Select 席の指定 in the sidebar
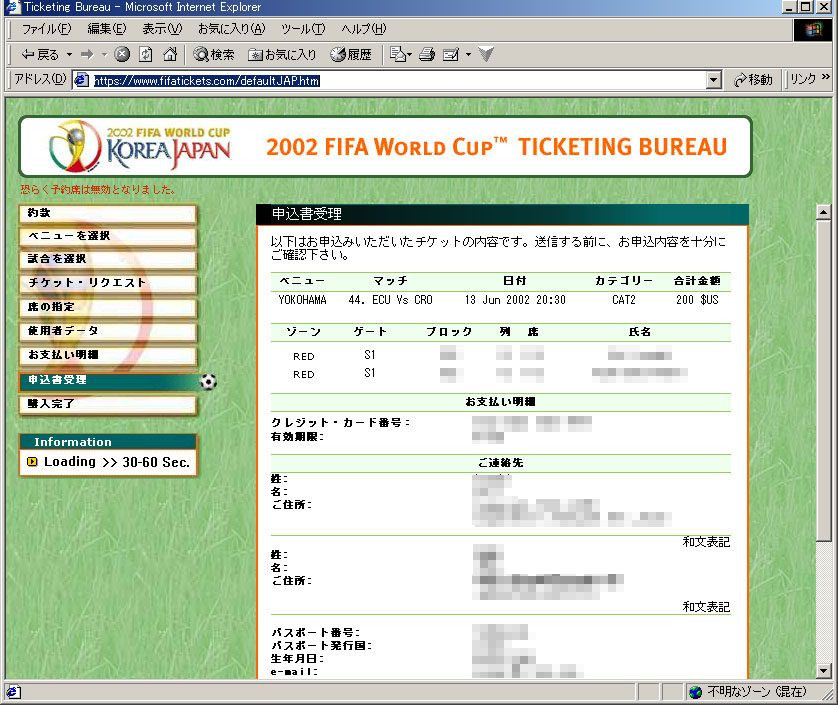 coord(108,307)
